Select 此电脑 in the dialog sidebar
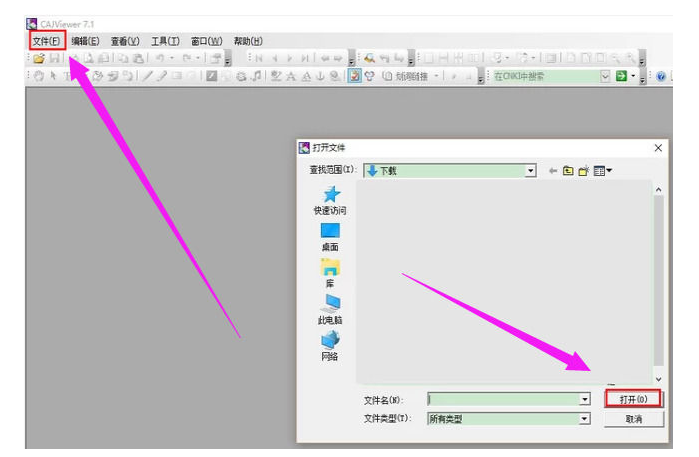 [330, 309]
